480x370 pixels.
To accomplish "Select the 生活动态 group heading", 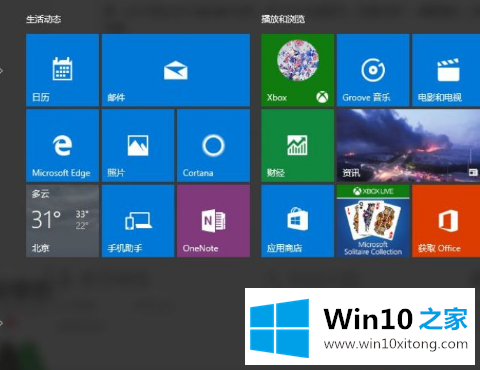I will click(44, 19).
